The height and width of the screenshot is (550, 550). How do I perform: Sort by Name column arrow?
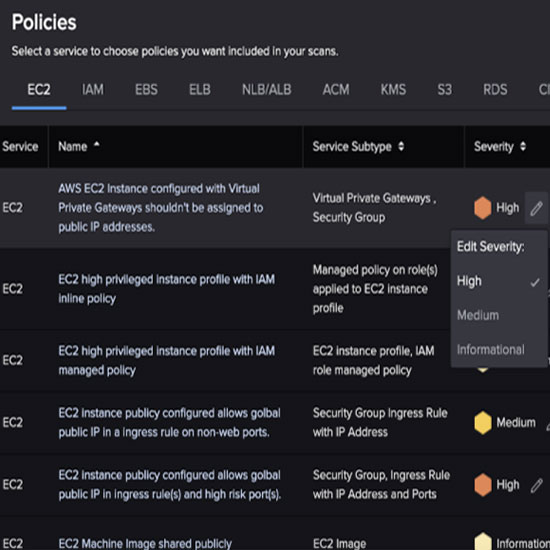(96, 145)
